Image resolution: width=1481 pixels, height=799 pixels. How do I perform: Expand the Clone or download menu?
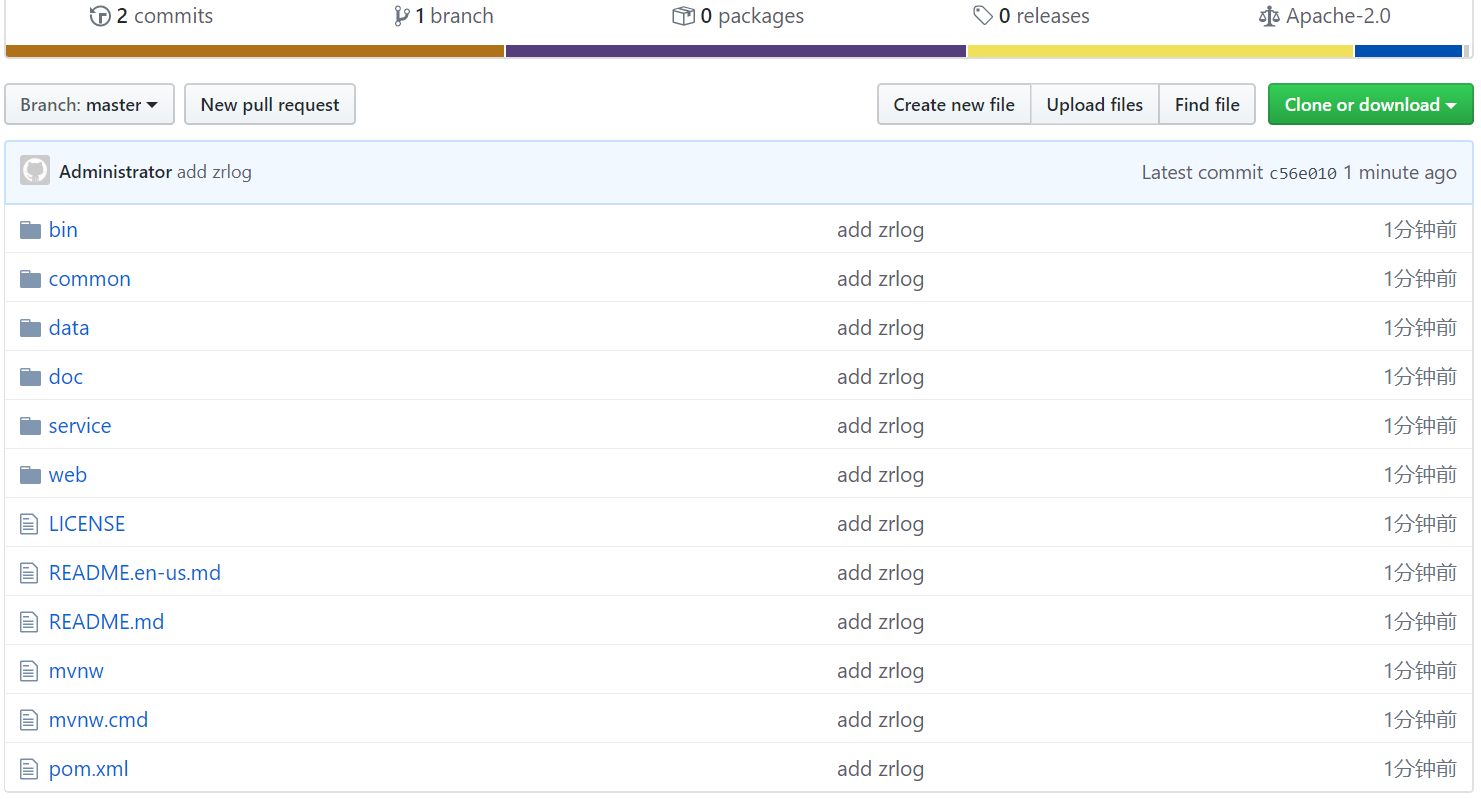1370,104
